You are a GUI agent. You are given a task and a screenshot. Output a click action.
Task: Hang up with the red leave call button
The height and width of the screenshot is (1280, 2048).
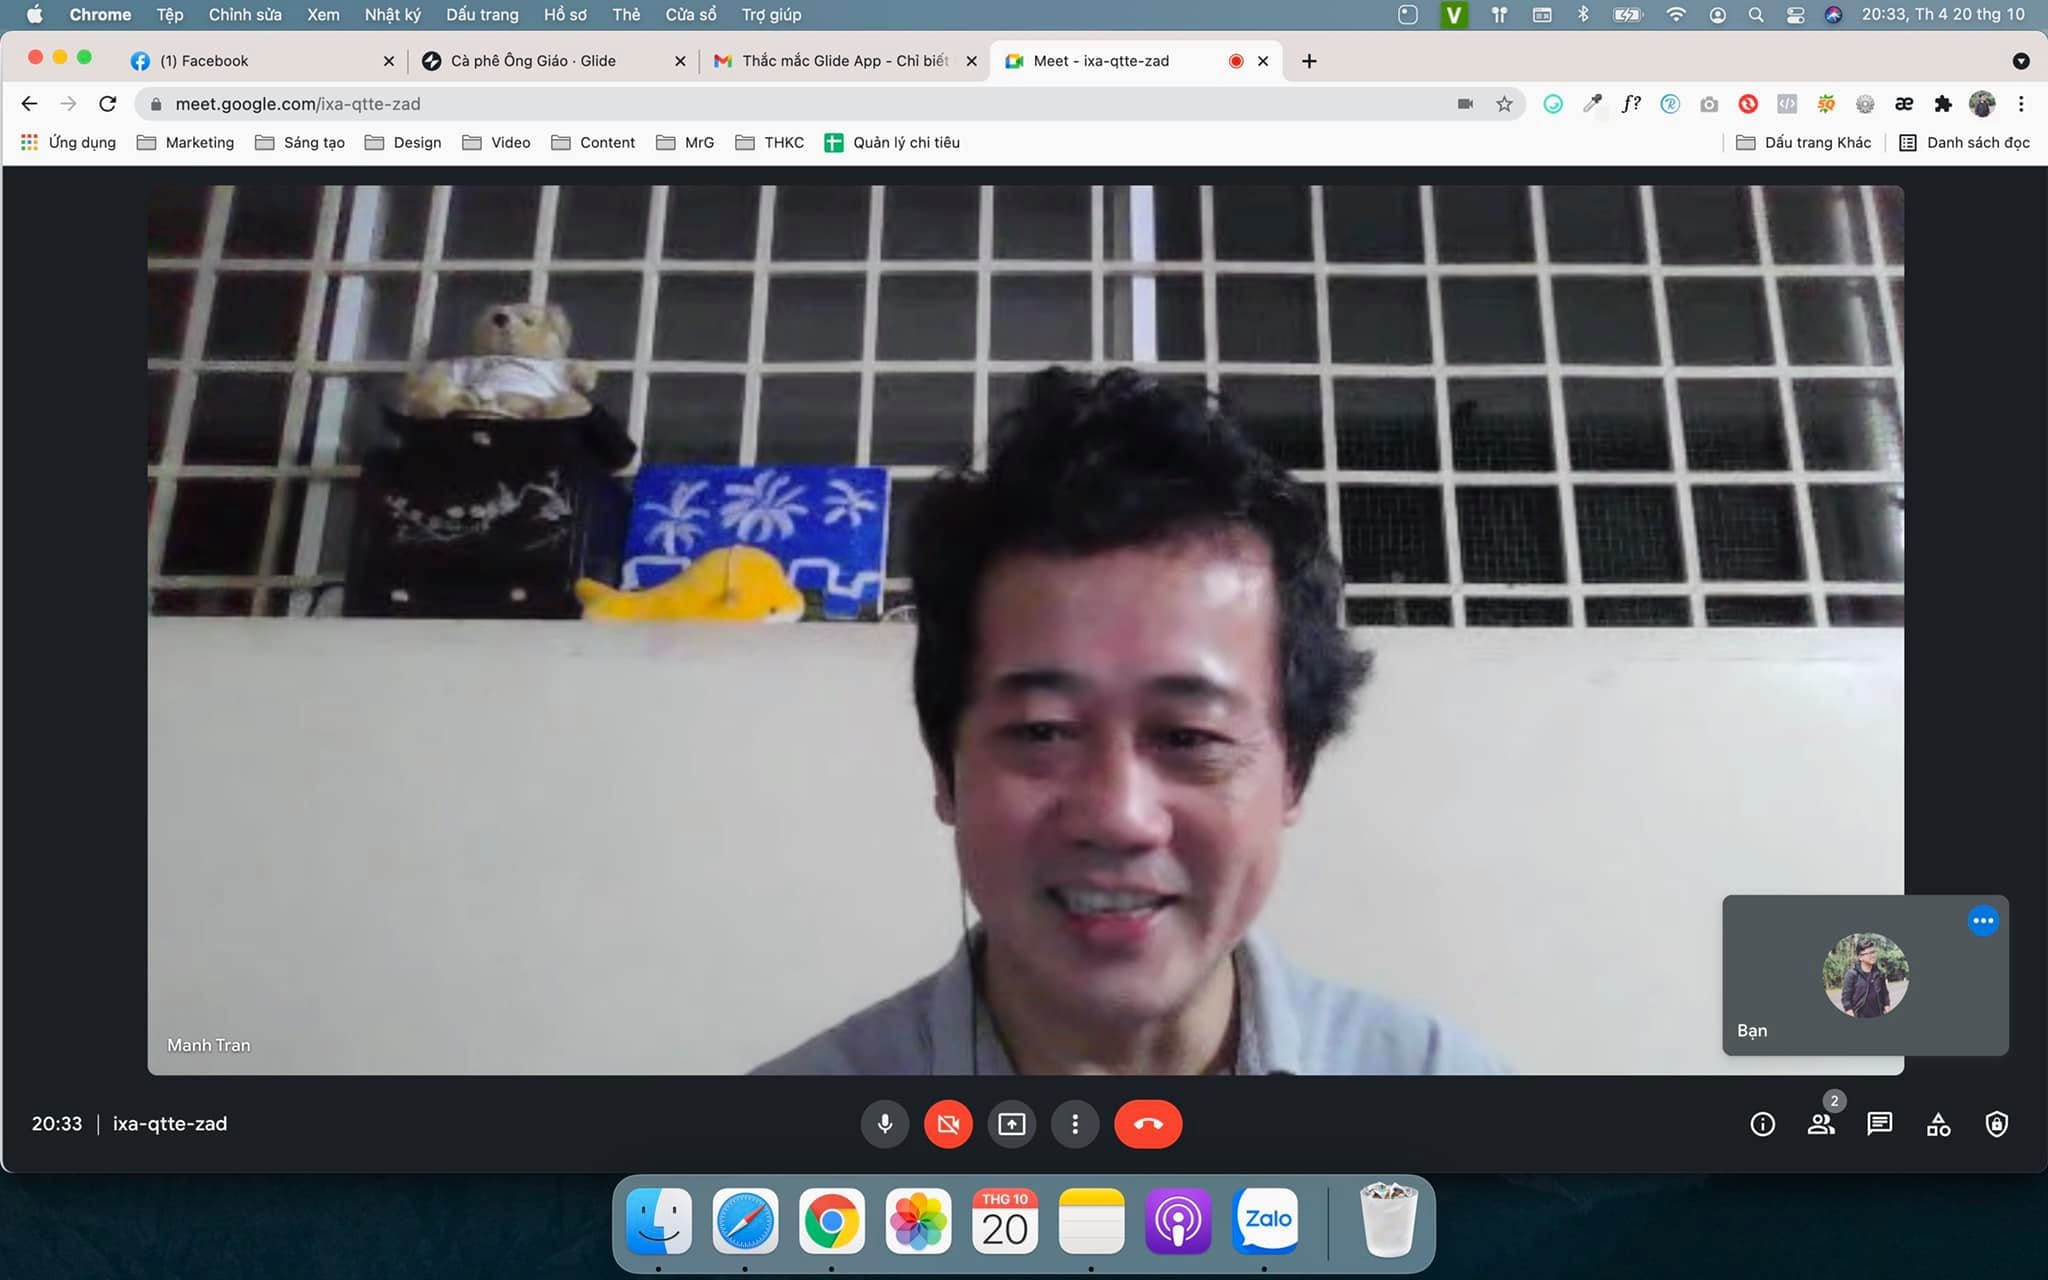[1148, 1124]
